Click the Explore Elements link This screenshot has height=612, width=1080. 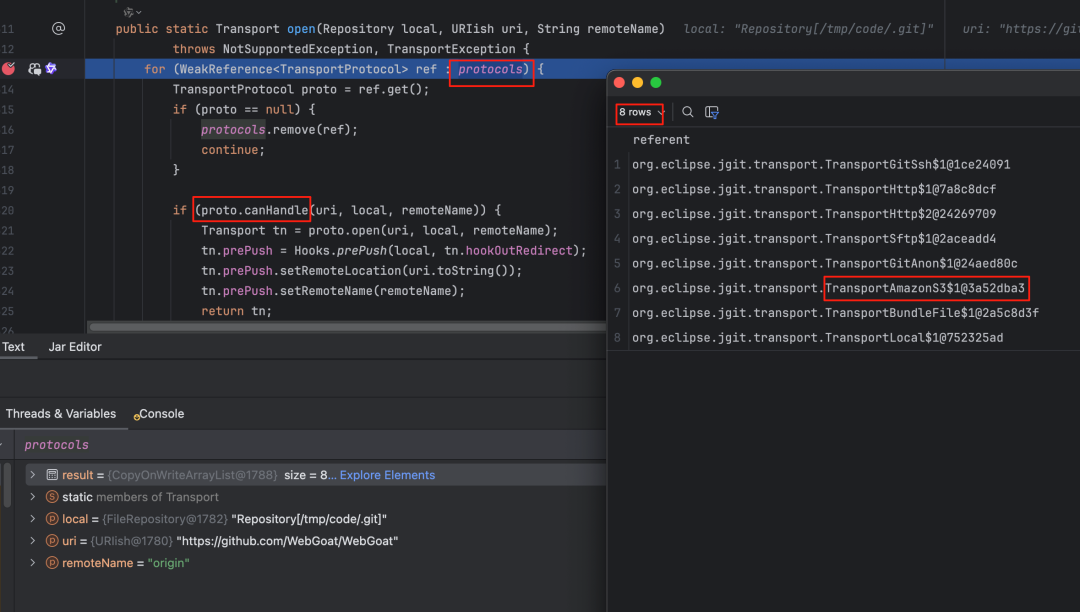387,475
